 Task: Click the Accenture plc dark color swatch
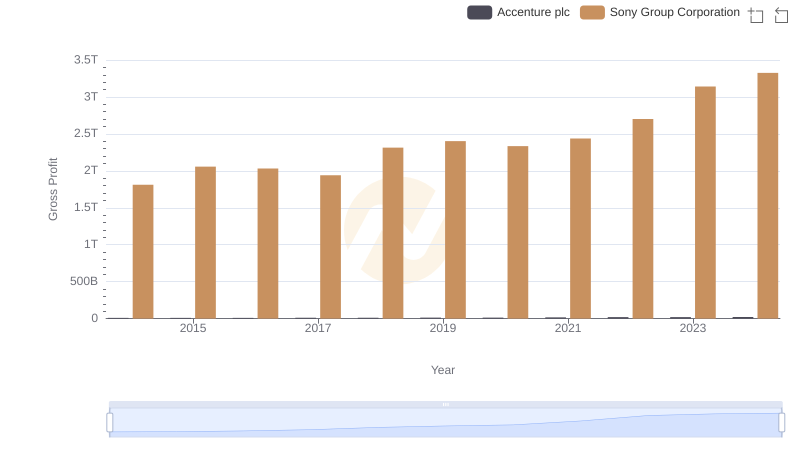pyautogui.click(x=480, y=12)
